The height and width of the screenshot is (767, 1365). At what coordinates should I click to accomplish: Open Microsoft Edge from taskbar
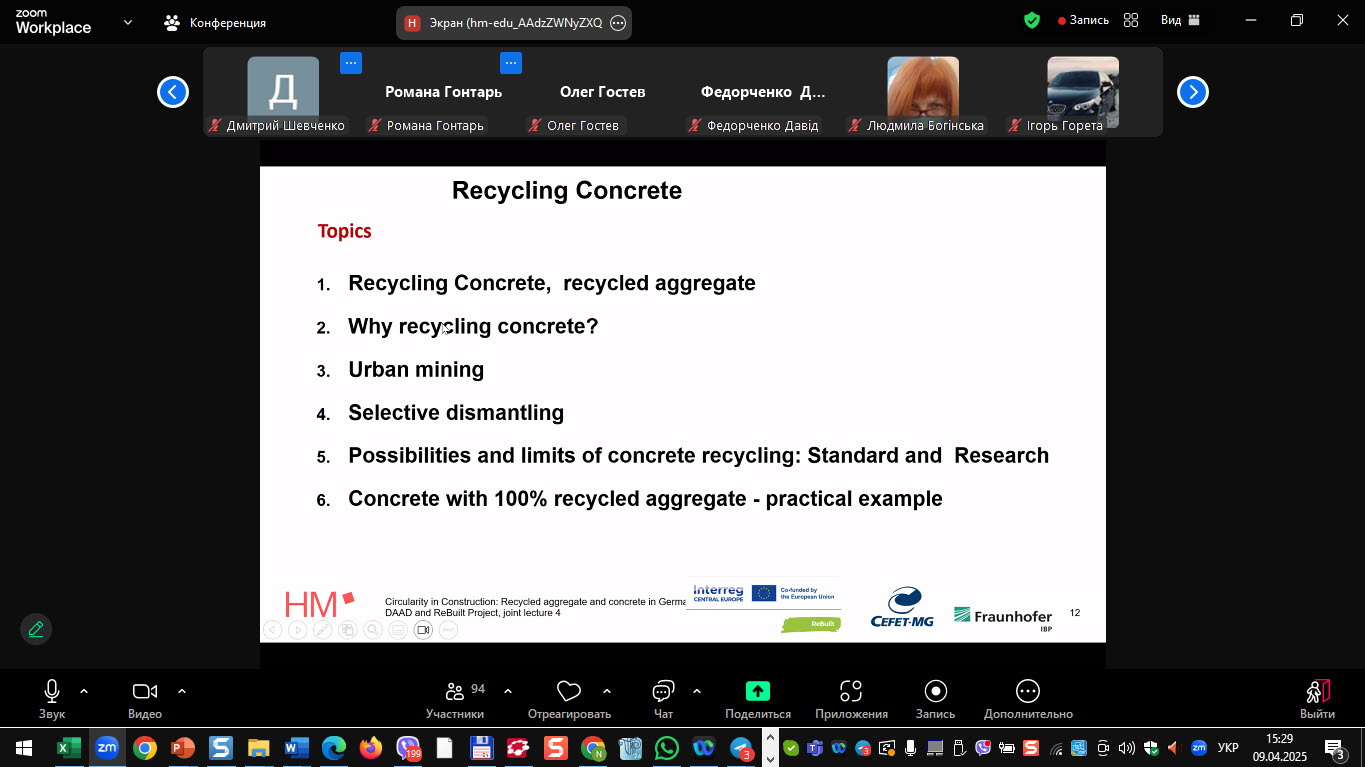pyautogui.click(x=333, y=747)
